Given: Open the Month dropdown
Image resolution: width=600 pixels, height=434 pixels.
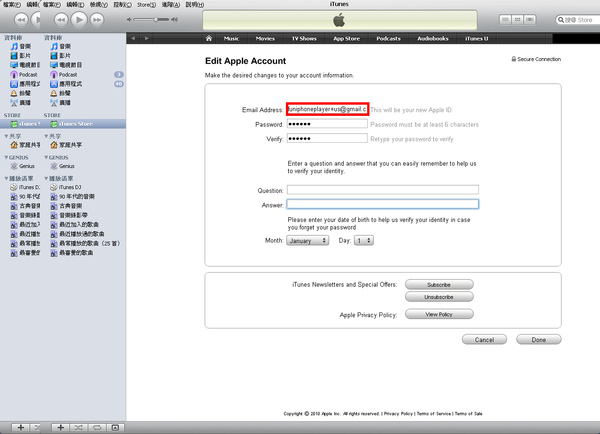Looking at the screenshot, I should point(308,240).
